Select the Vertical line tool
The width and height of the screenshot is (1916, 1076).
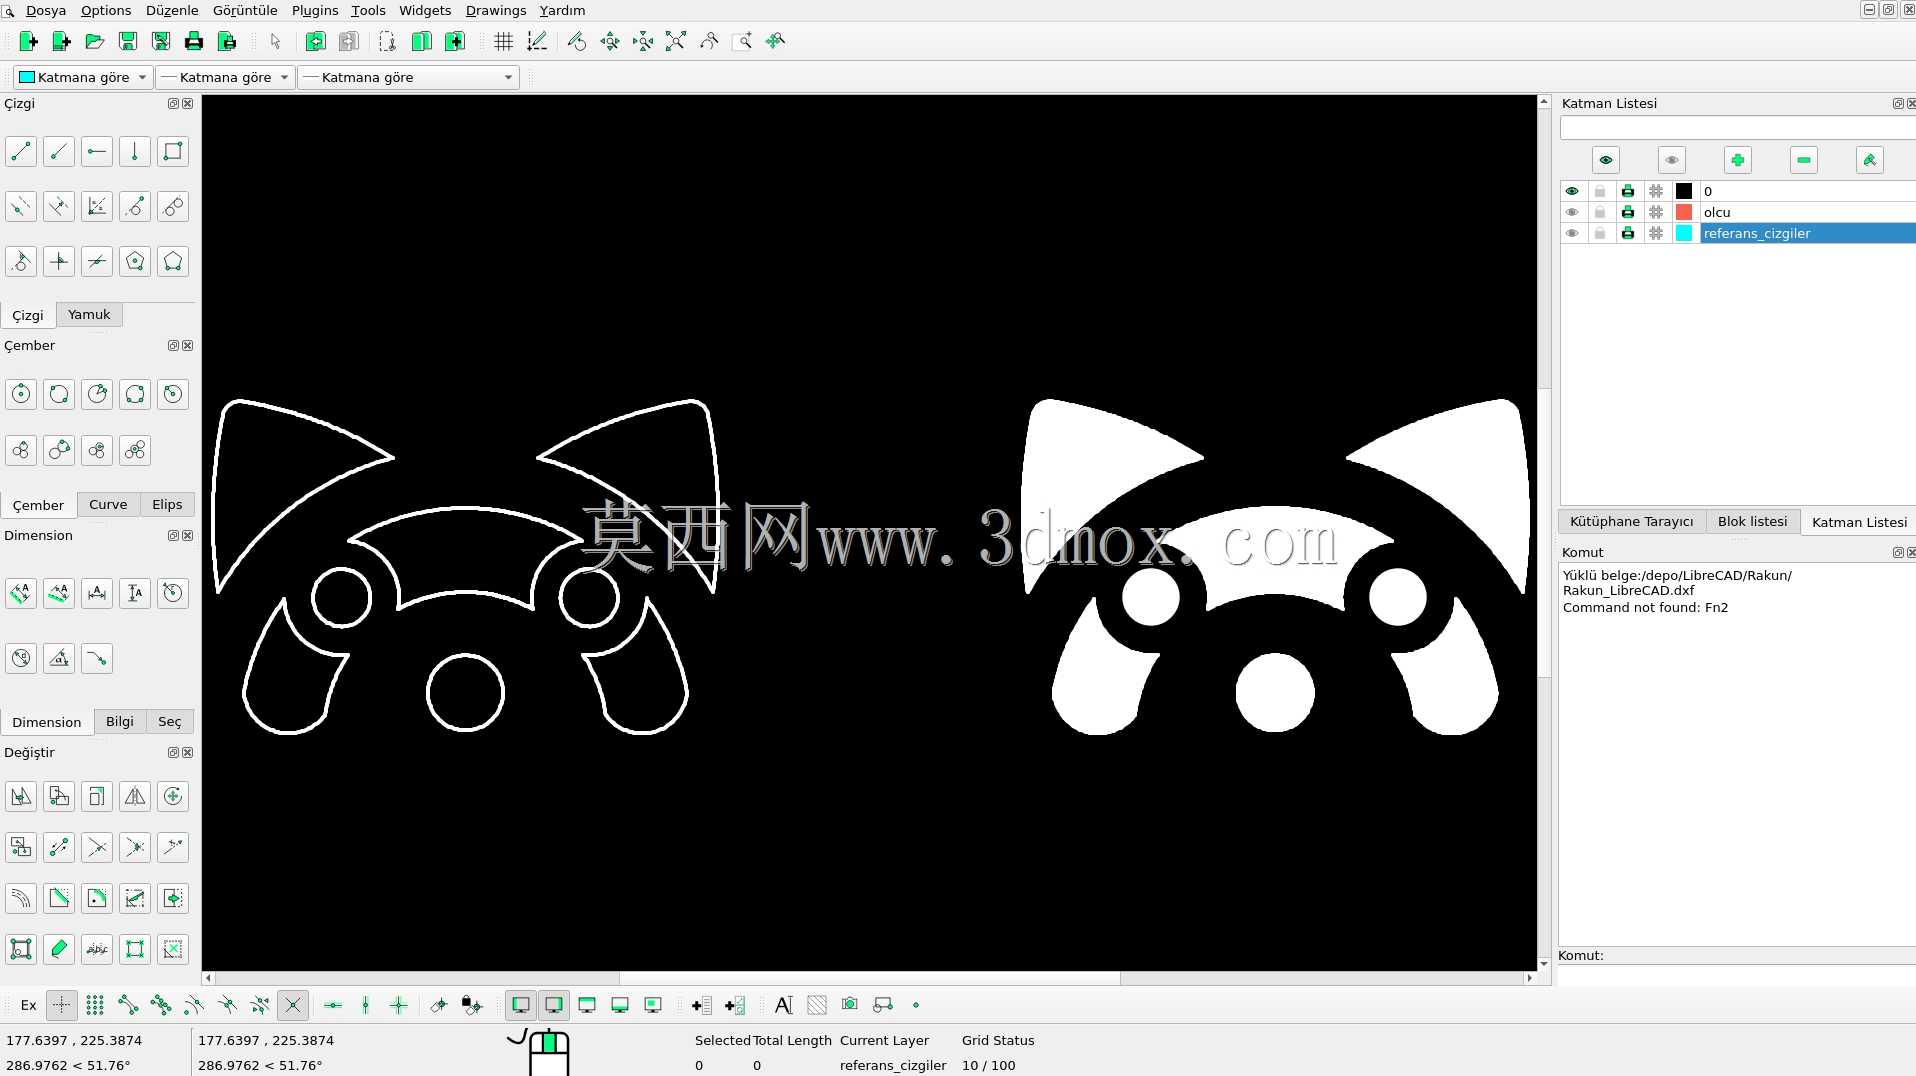tap(135, 151)
